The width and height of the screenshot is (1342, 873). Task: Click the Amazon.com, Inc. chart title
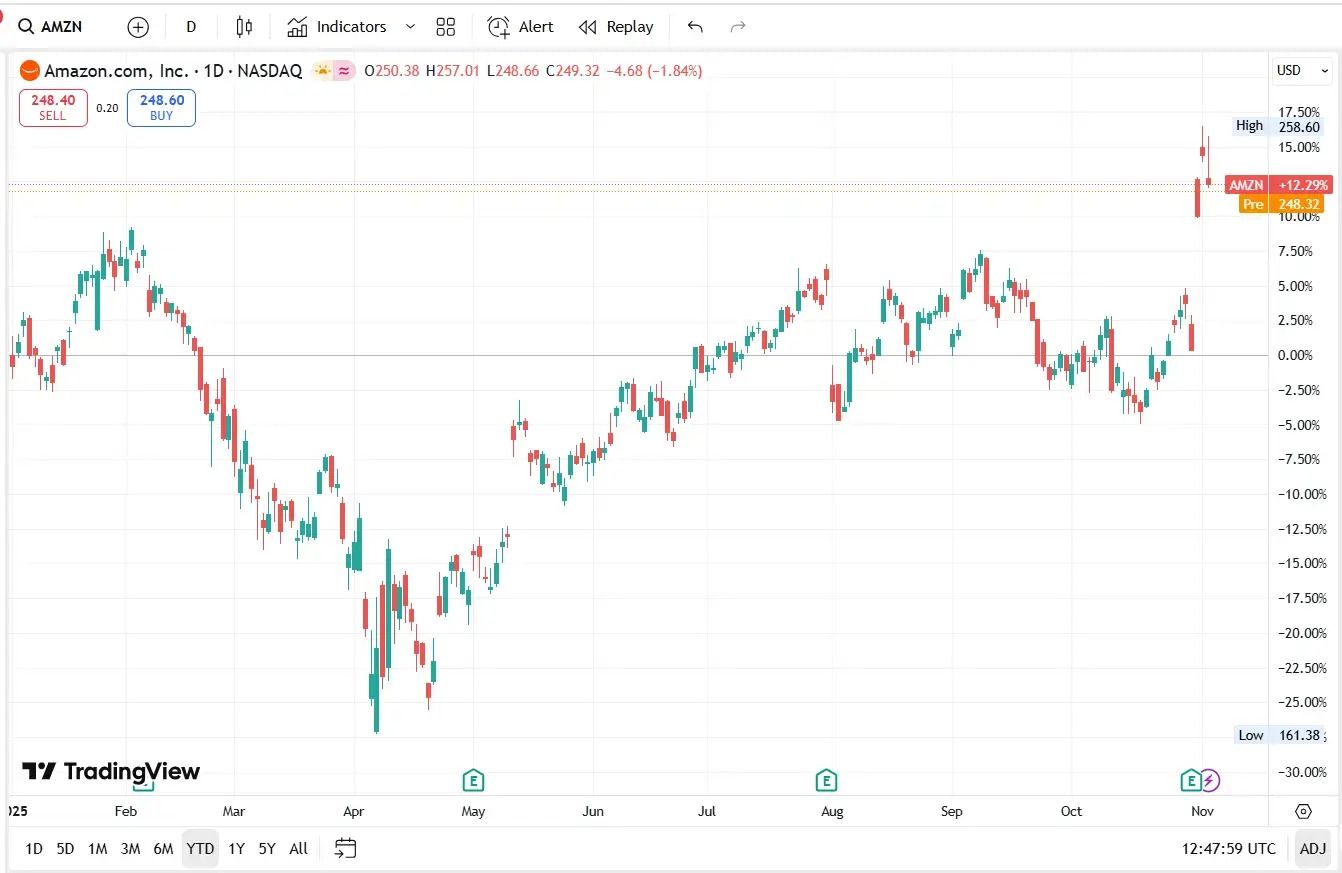pos(116,71)
